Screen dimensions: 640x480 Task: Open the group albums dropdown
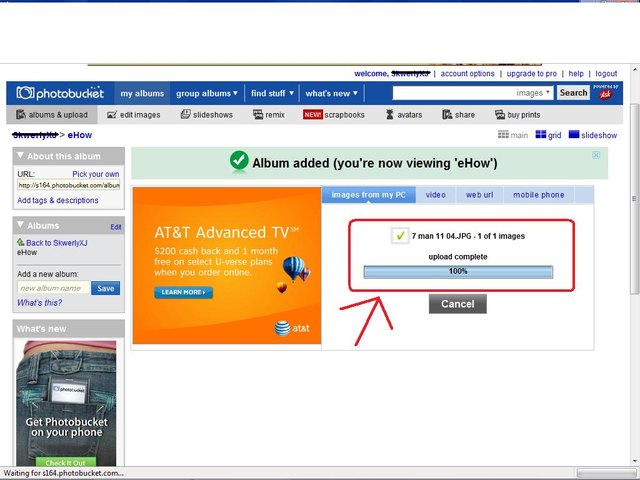click(207, 93)
